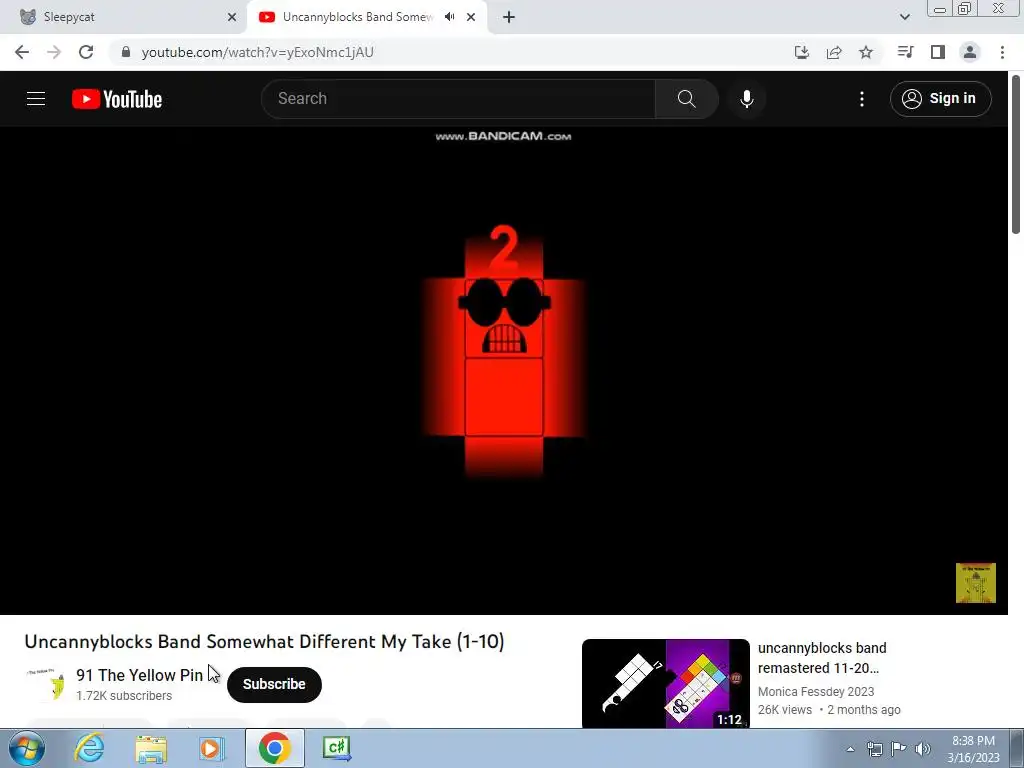Select the Uncannyblocks Band YouTube tab
This screenshot has width=1024, height=768.
[x=357, y=17]
